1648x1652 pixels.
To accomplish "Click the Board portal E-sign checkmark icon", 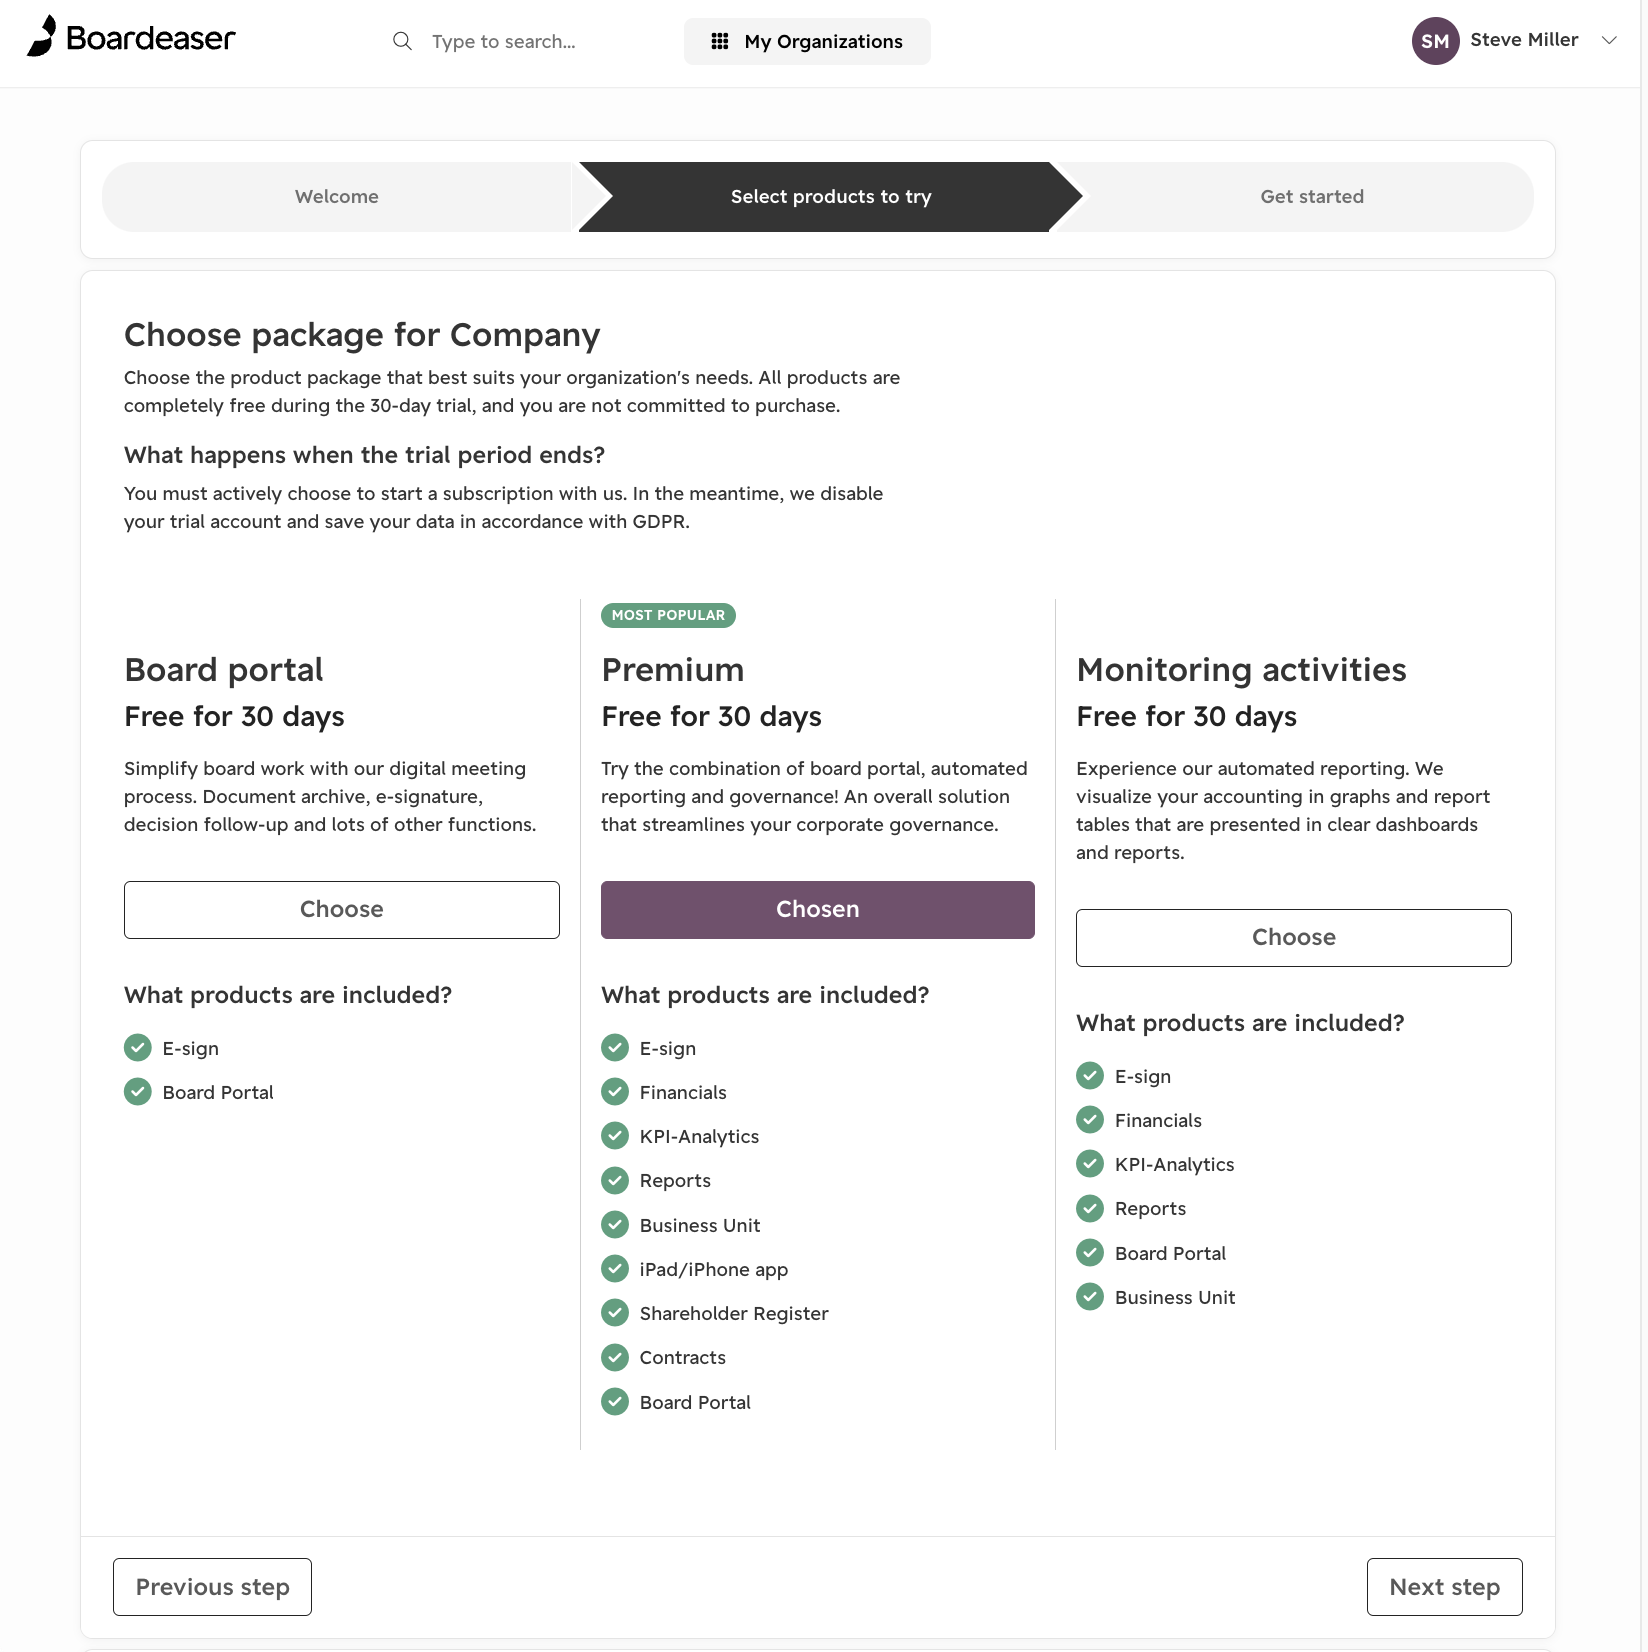I will point(138,1047).
